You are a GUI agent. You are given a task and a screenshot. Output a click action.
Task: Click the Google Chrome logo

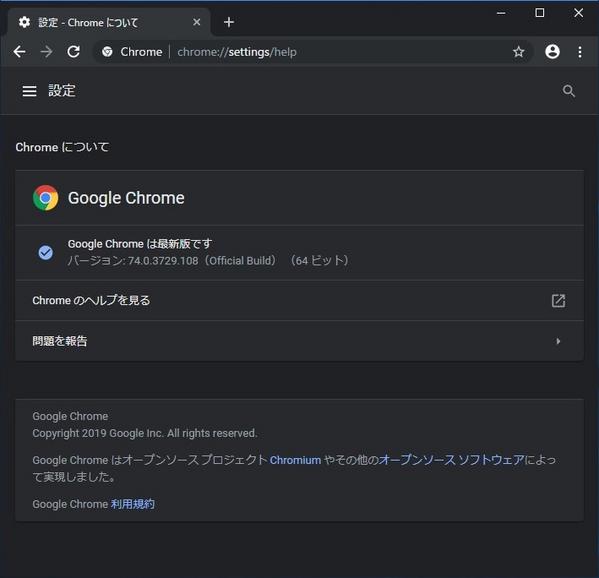click(45, 198)
